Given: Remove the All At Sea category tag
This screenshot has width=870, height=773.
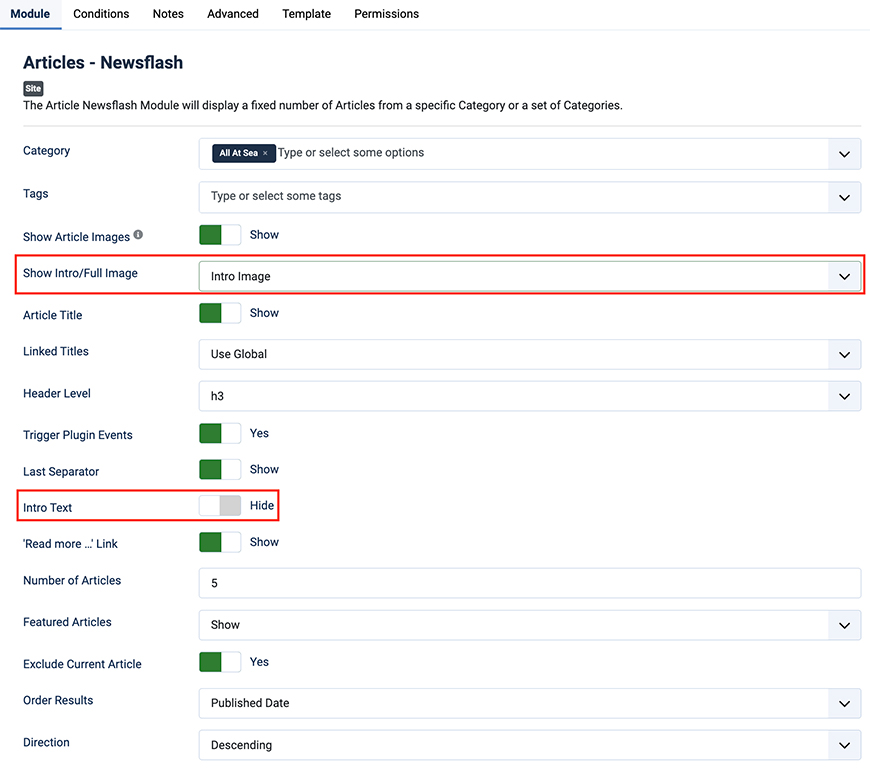Looking at the screenshot, I should [265, 153].
